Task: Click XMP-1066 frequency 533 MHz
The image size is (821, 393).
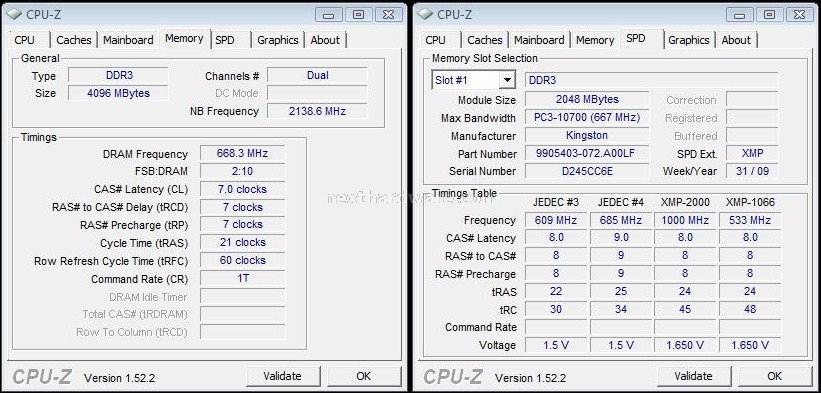Action: (x=750, y=220)
